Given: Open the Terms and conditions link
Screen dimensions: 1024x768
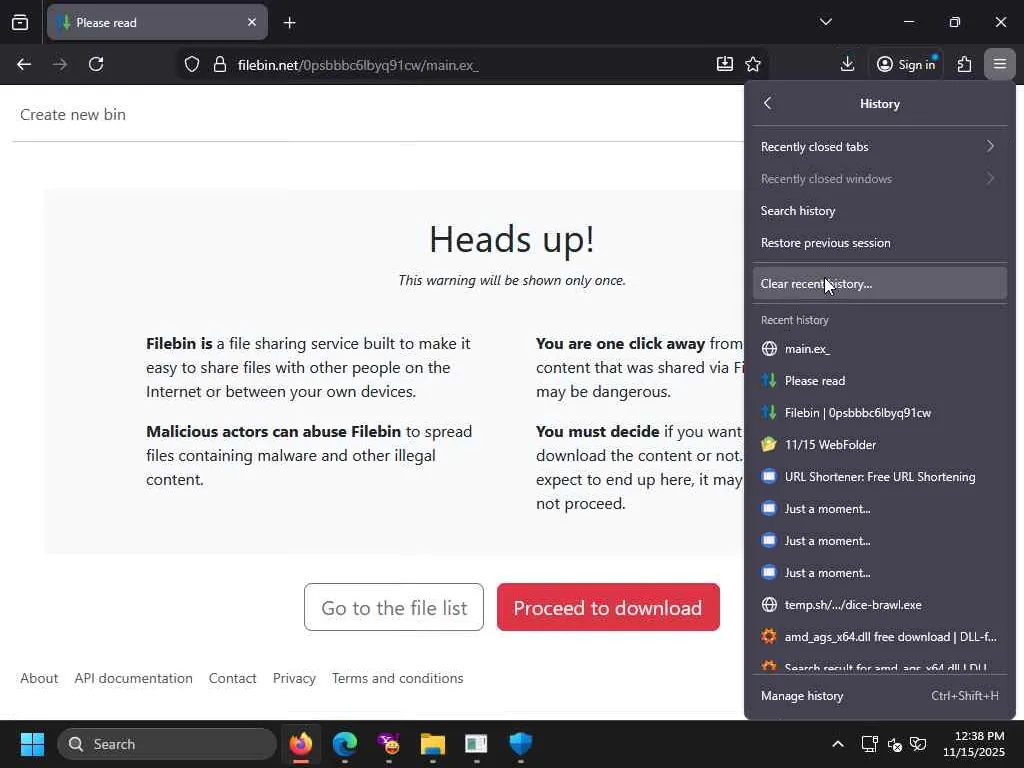Looking at the screenshot, I should [398, 678].
